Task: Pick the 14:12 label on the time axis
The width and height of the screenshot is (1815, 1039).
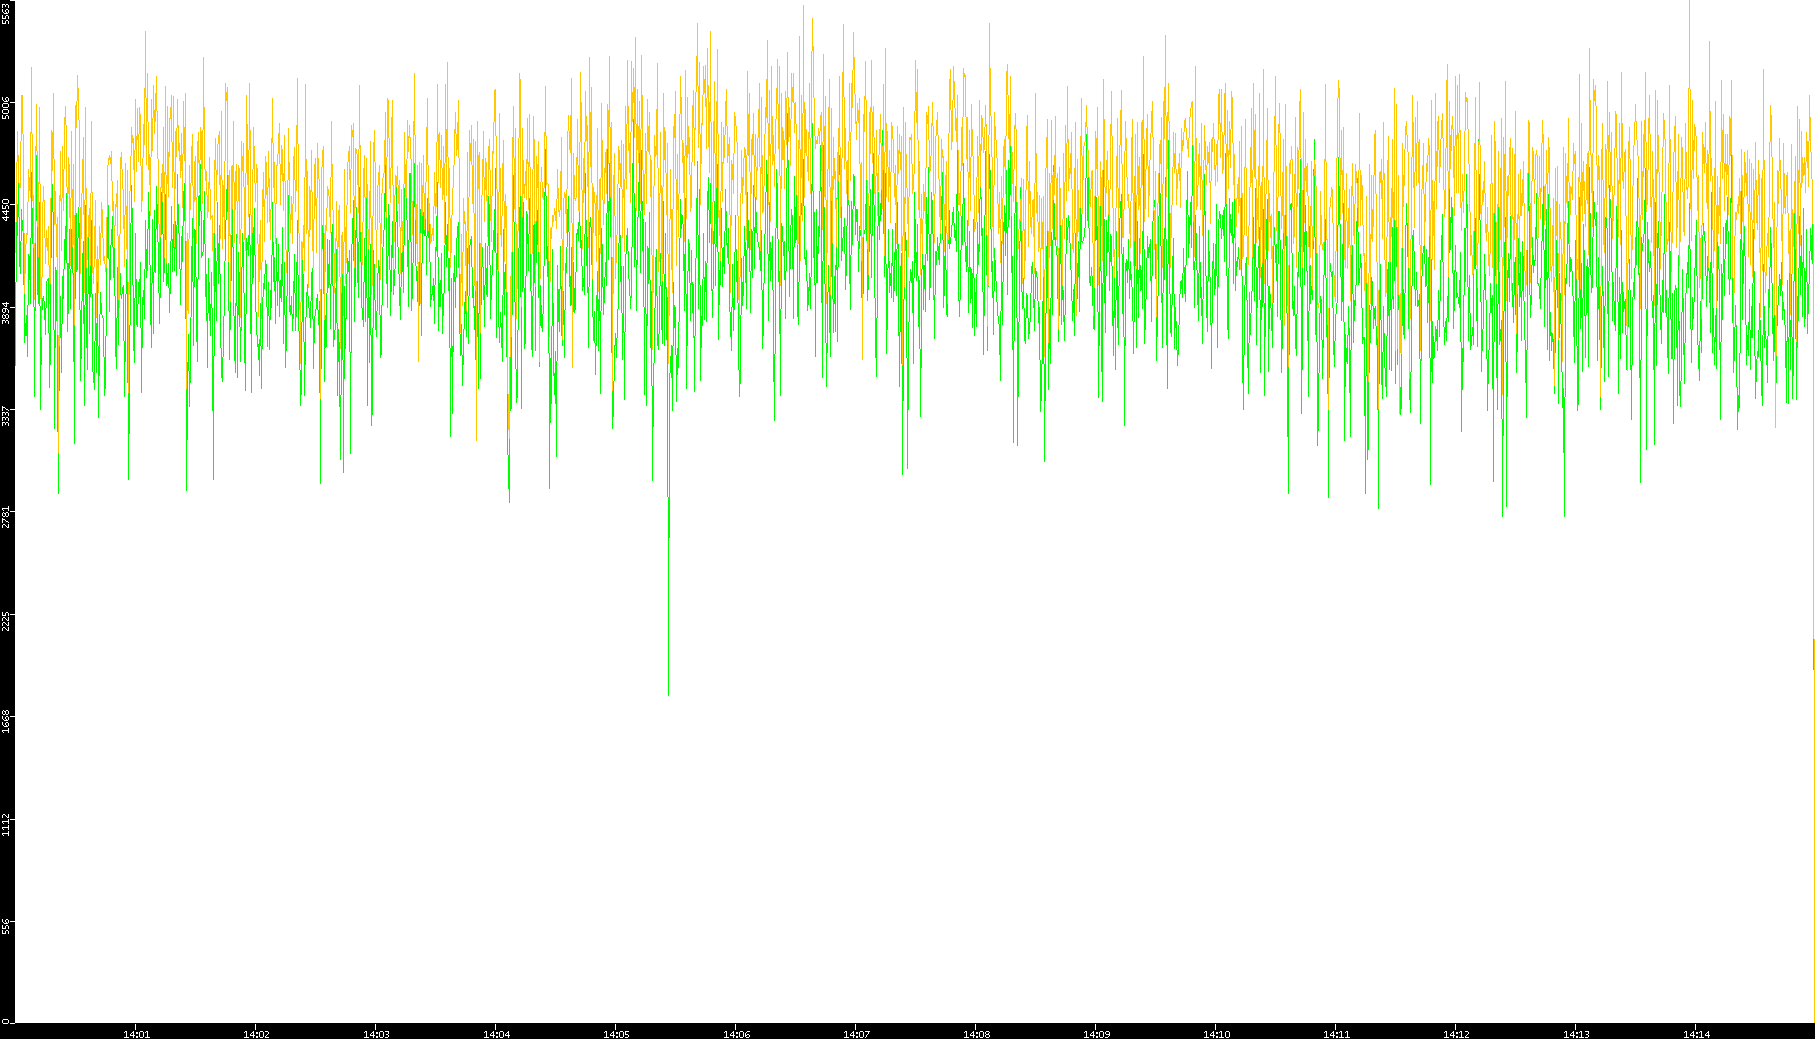Action: pos(1456,1034)
